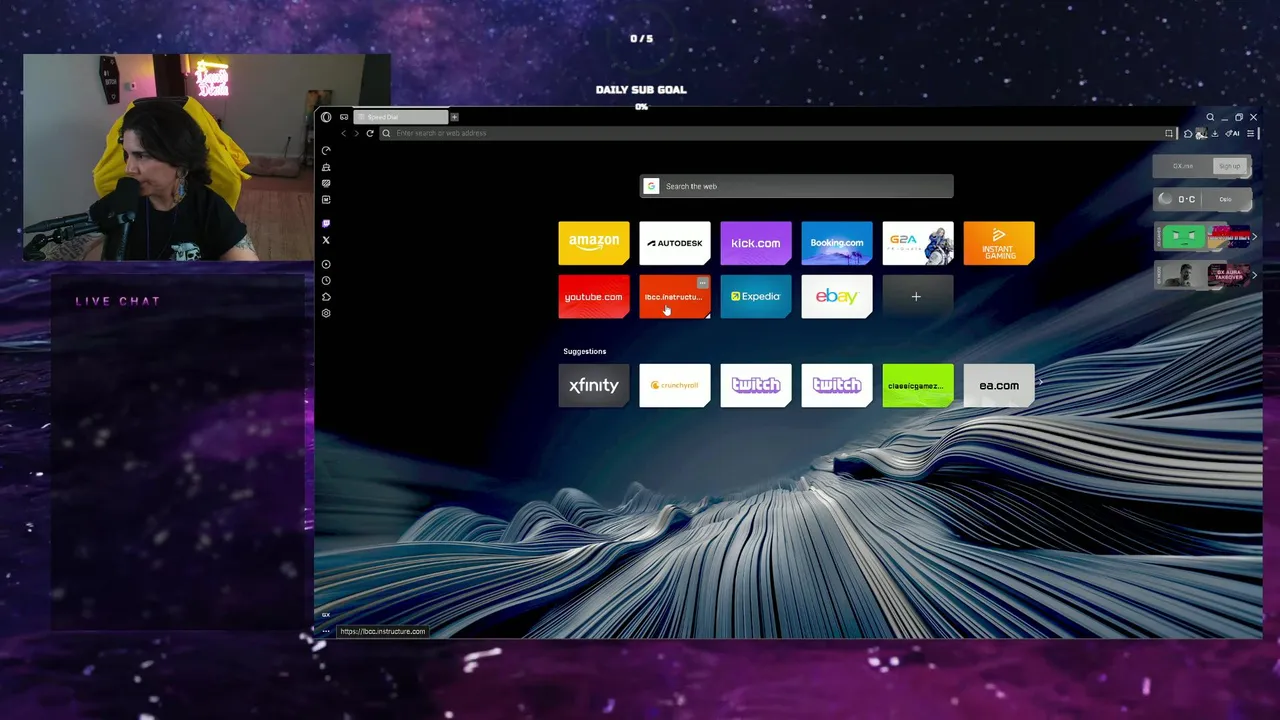Image resolution: width=1280 pixels, height=720 pixels.
Task: Open the youtube.com speed dial tile
Action: point(594,297)
